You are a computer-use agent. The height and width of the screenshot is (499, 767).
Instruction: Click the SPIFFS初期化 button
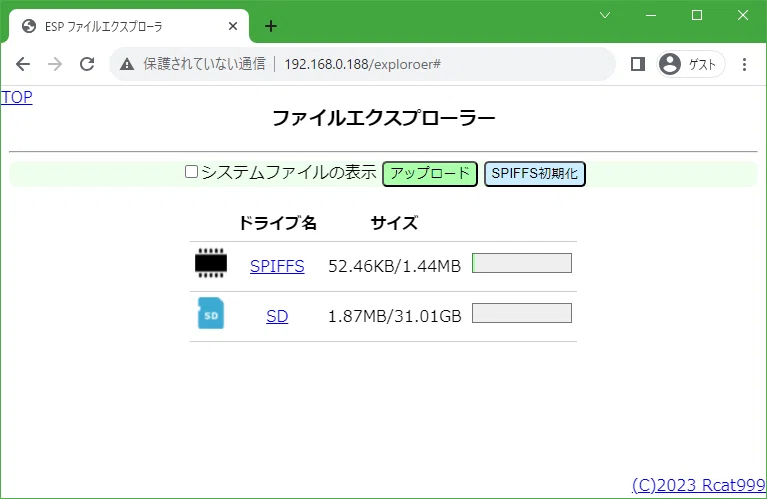click(535, 174)
